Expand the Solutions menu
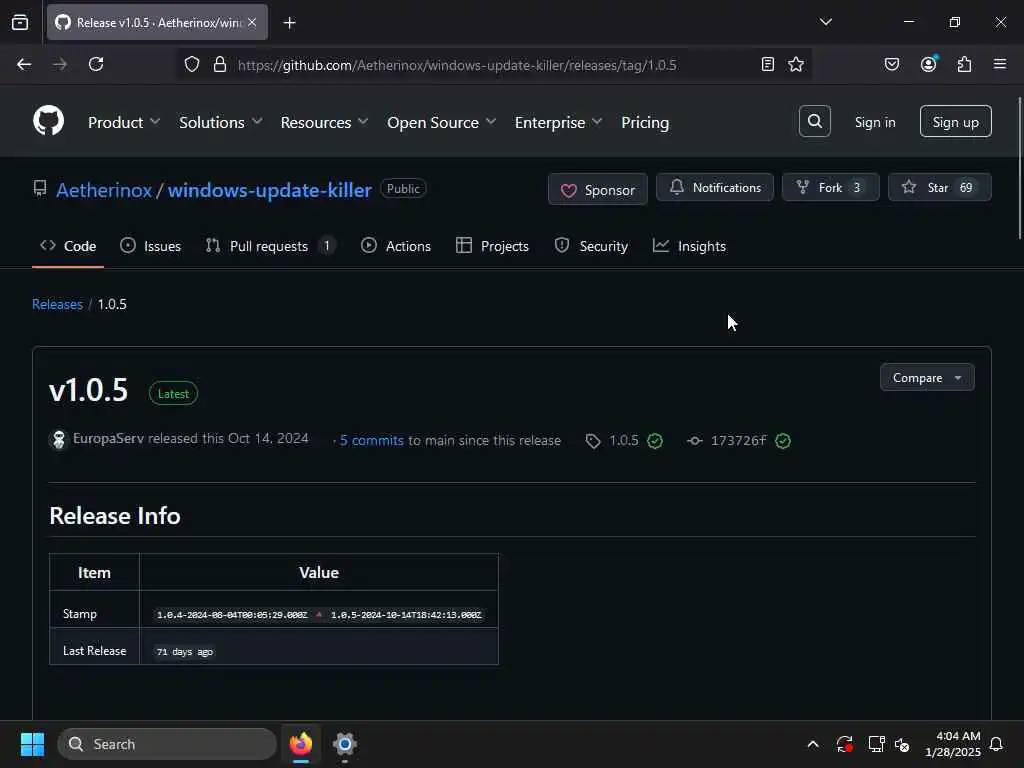 pos(221,122)
